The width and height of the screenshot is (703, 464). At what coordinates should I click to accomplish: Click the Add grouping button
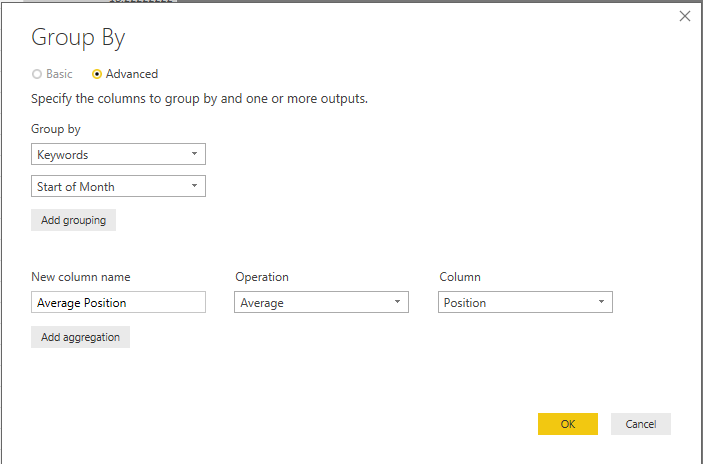pos(74,220)
